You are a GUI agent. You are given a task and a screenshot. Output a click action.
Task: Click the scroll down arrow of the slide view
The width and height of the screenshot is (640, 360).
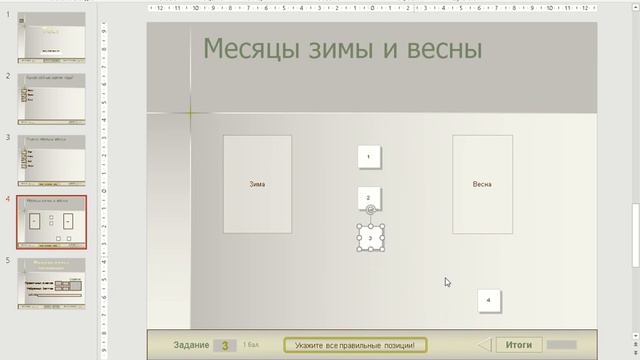(x=636, y=336)
